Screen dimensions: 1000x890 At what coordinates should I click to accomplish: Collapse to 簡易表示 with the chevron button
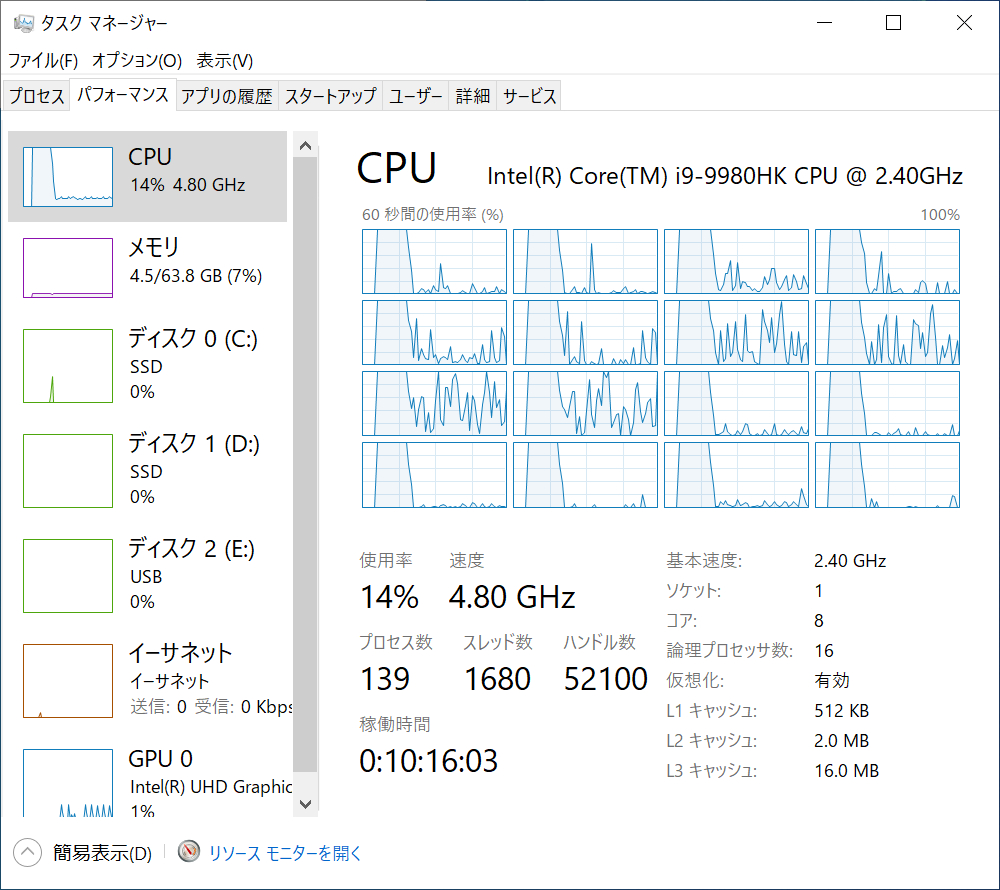click(28, 853)
